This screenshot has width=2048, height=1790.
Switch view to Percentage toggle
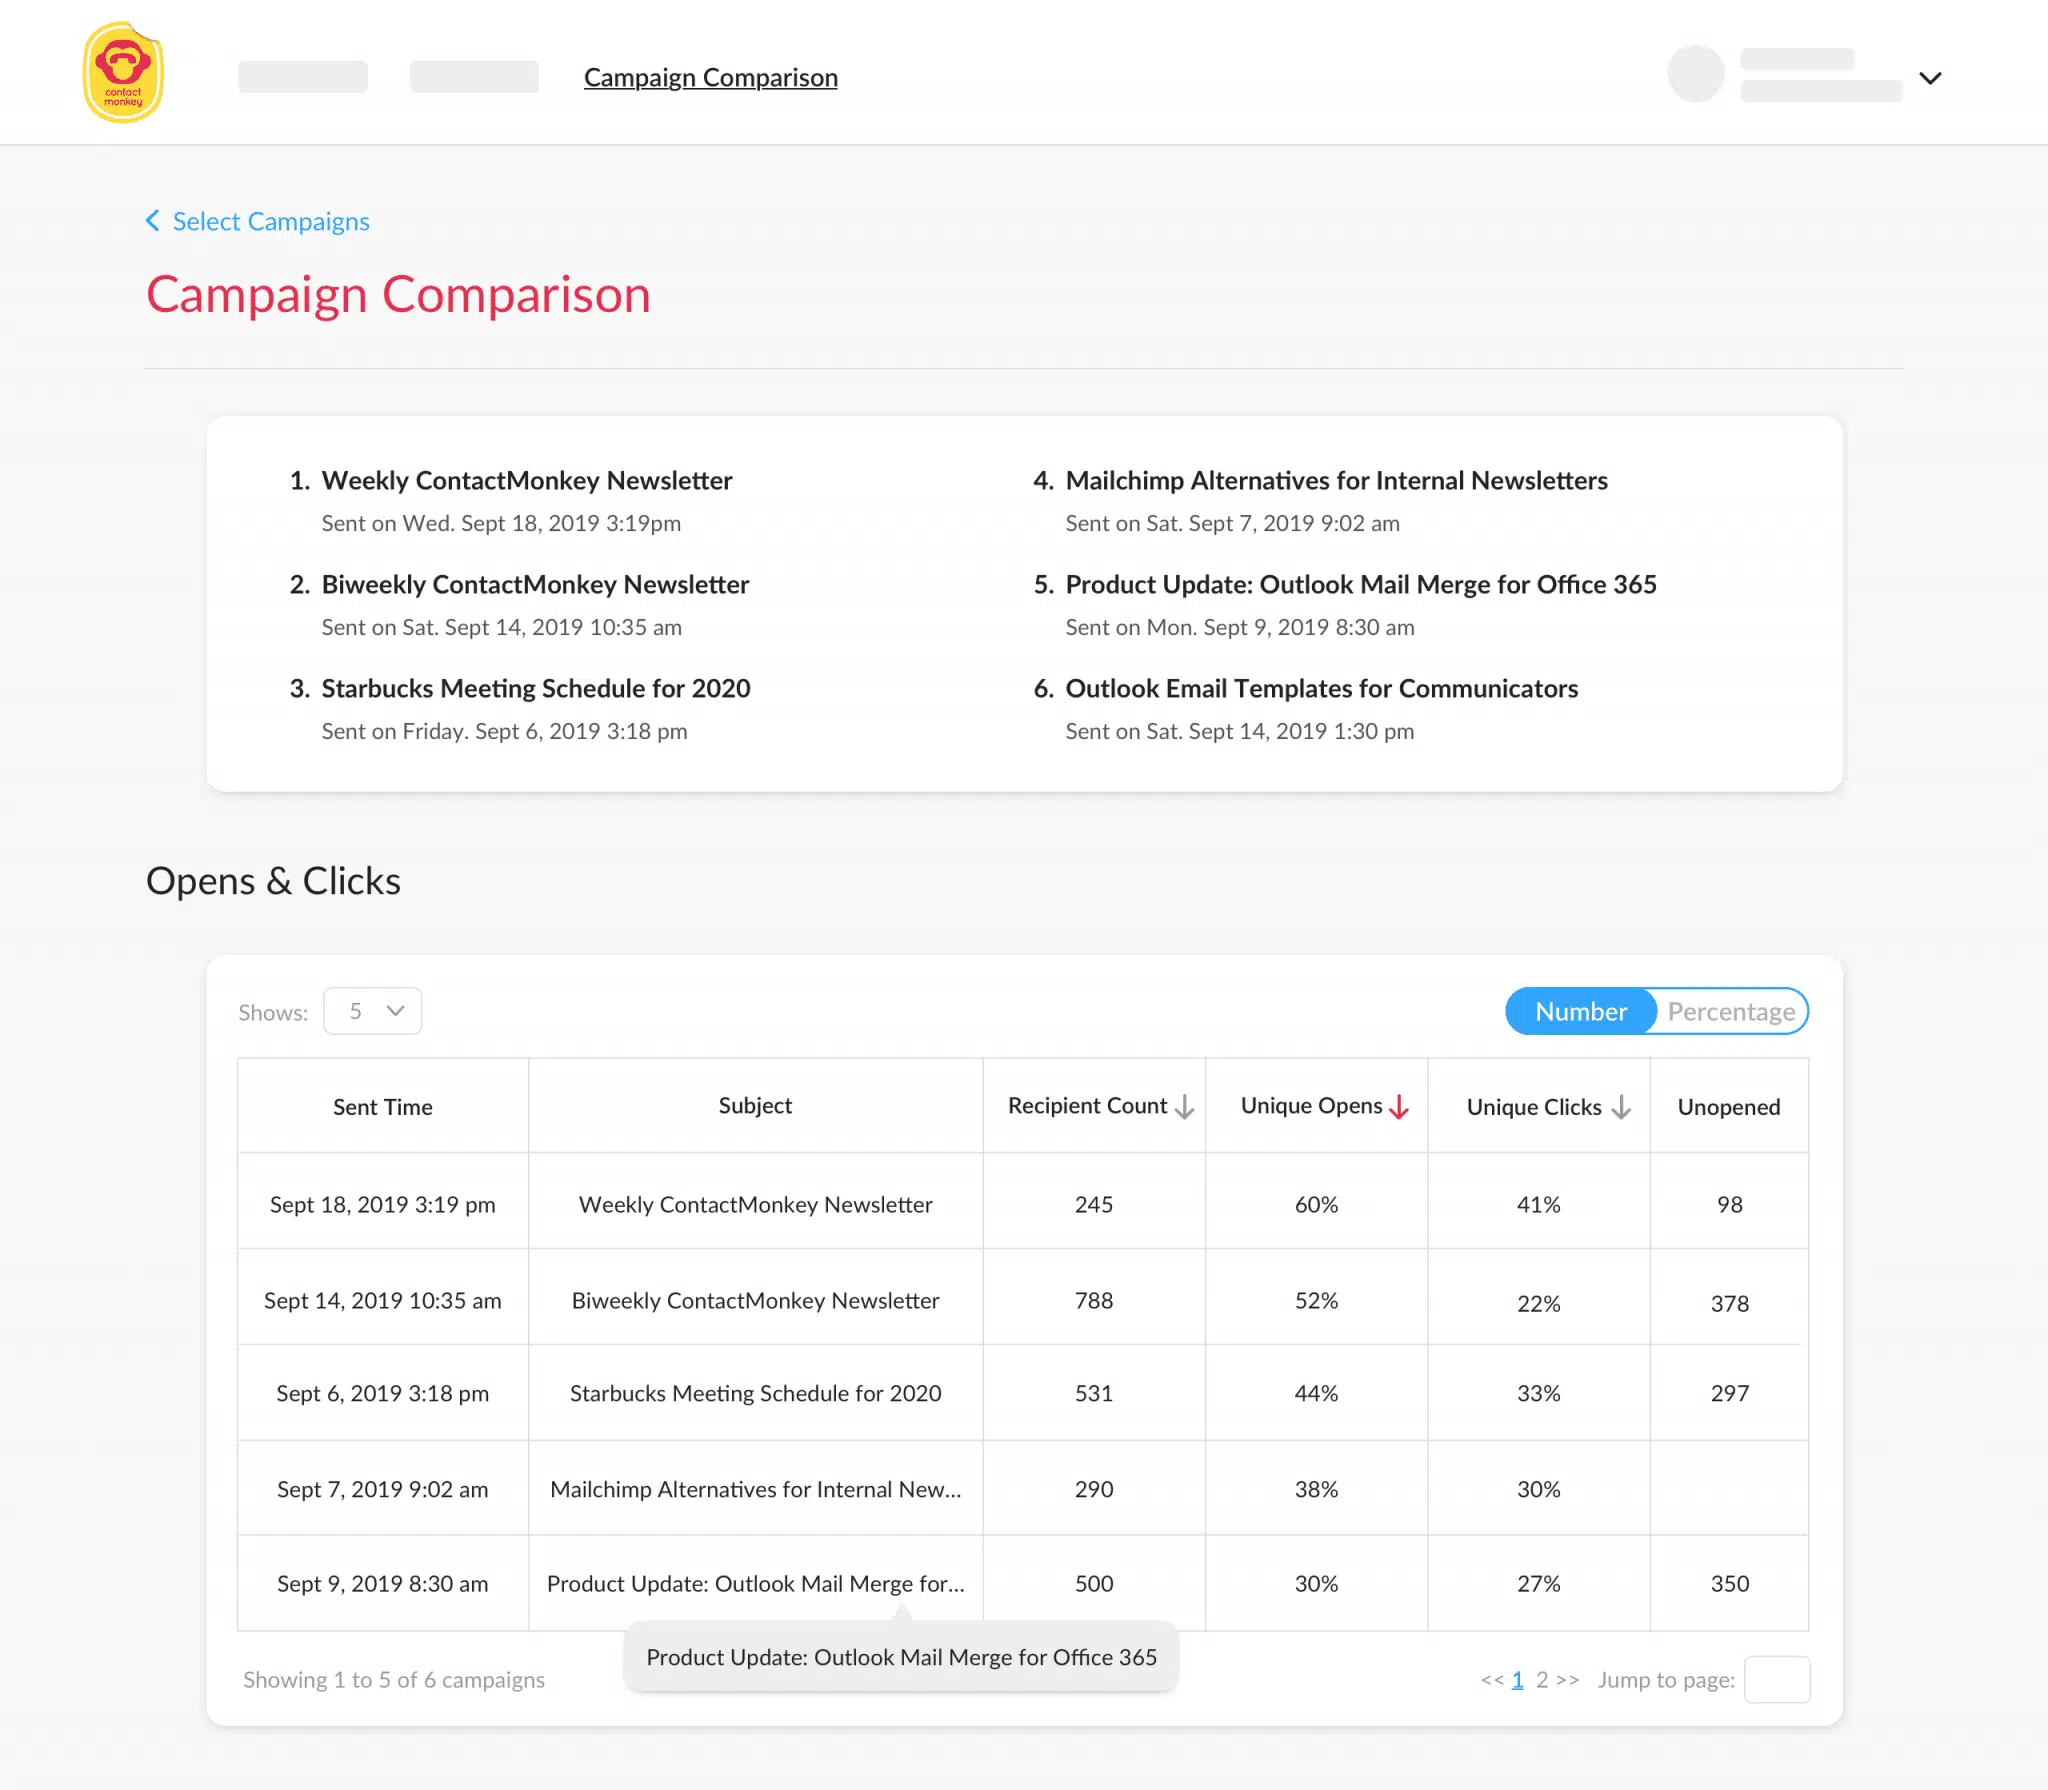pyautogui.click(x=1731, y=1011)
